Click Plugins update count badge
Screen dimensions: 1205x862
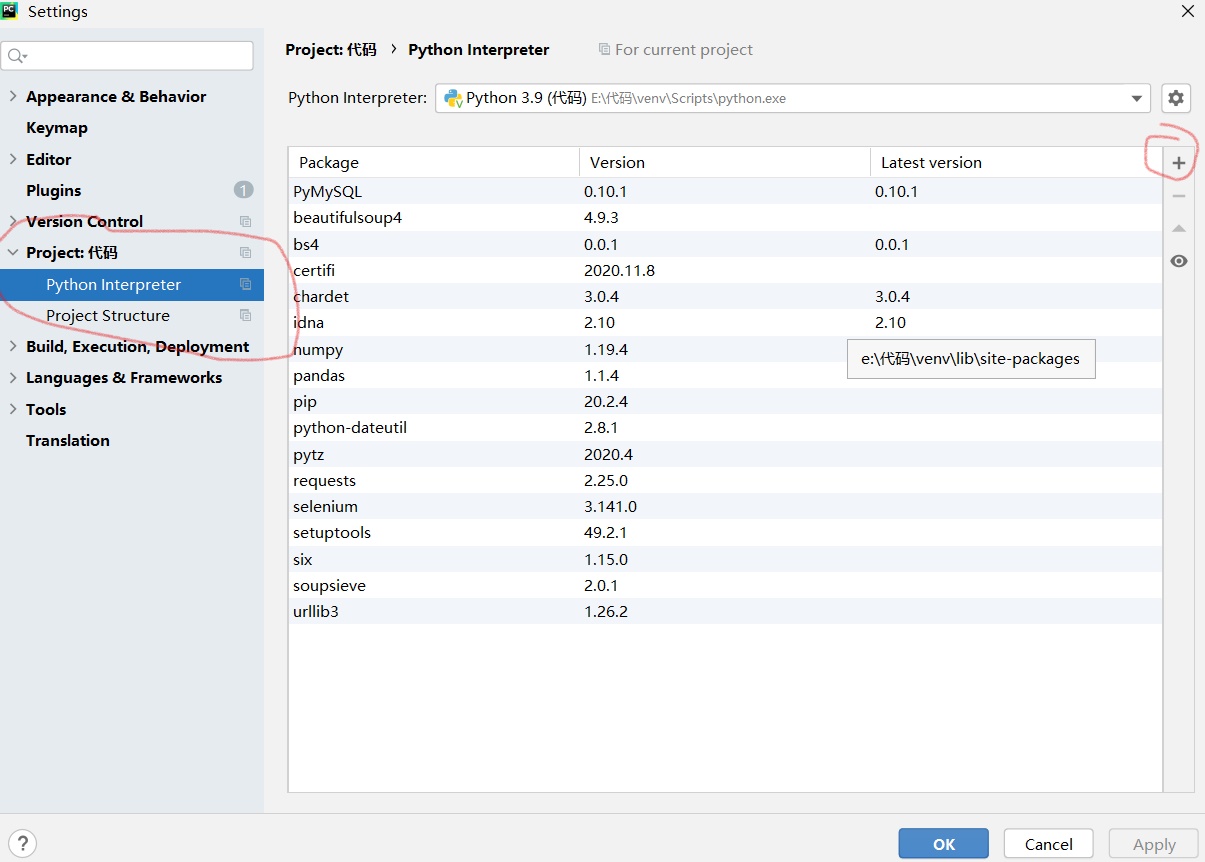coord(244,190)
